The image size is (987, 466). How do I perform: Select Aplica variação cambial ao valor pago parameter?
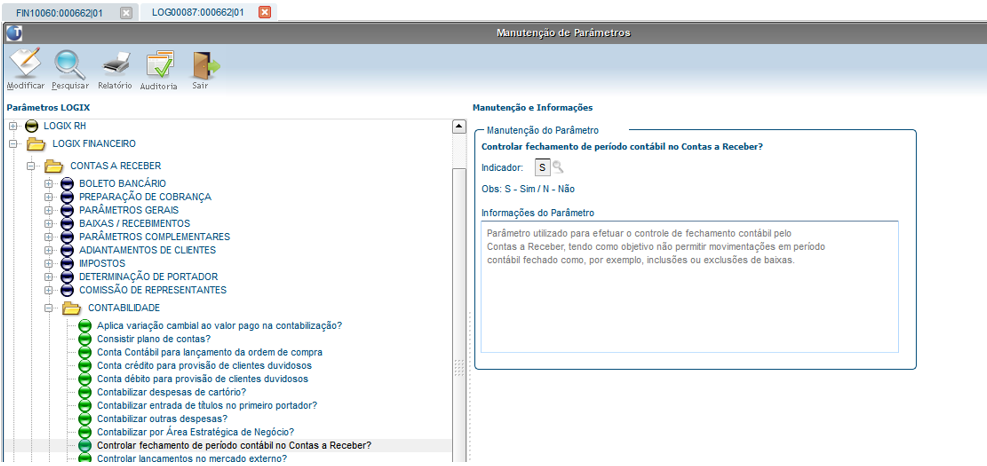[x=220, y=326]
